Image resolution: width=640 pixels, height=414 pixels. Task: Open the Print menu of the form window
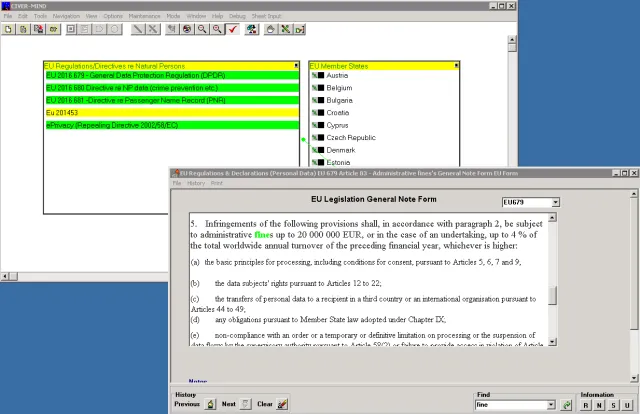pos(217,183)
